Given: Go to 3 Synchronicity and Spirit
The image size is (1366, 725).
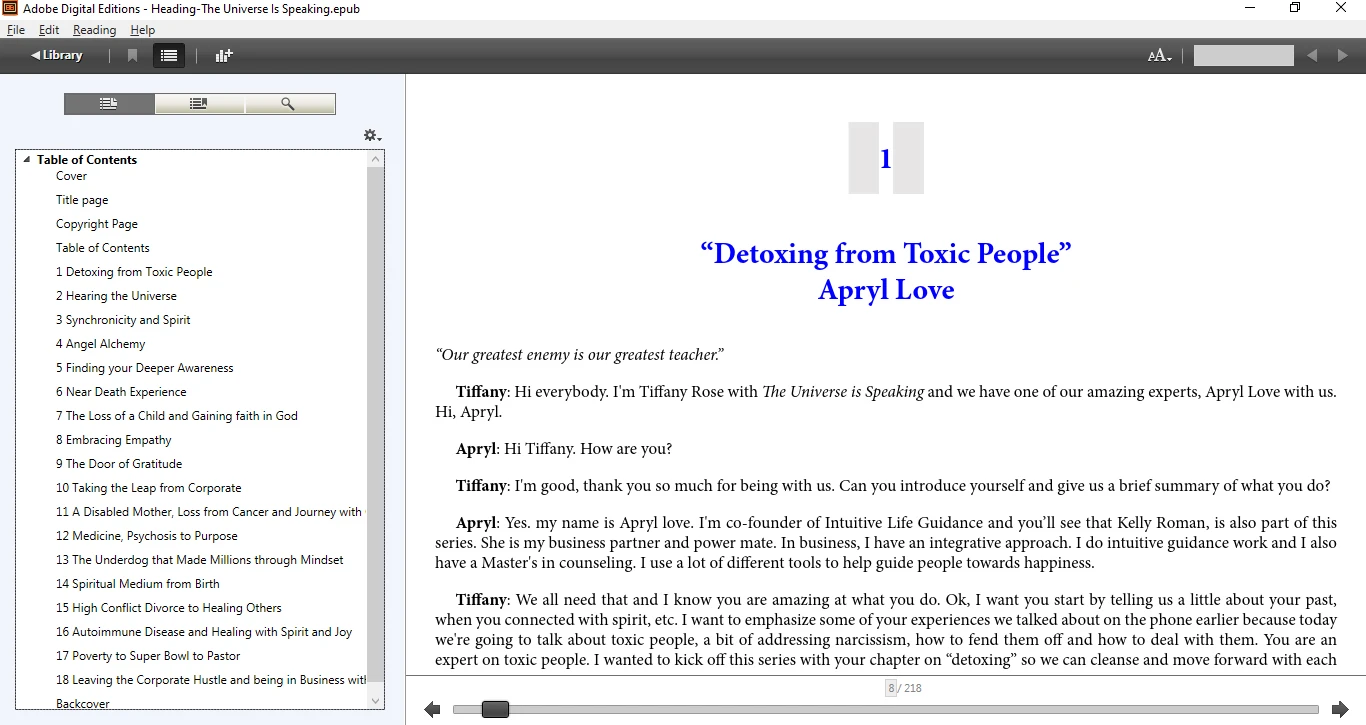Looking at the screenshot, I should click(x=123, y=320).
